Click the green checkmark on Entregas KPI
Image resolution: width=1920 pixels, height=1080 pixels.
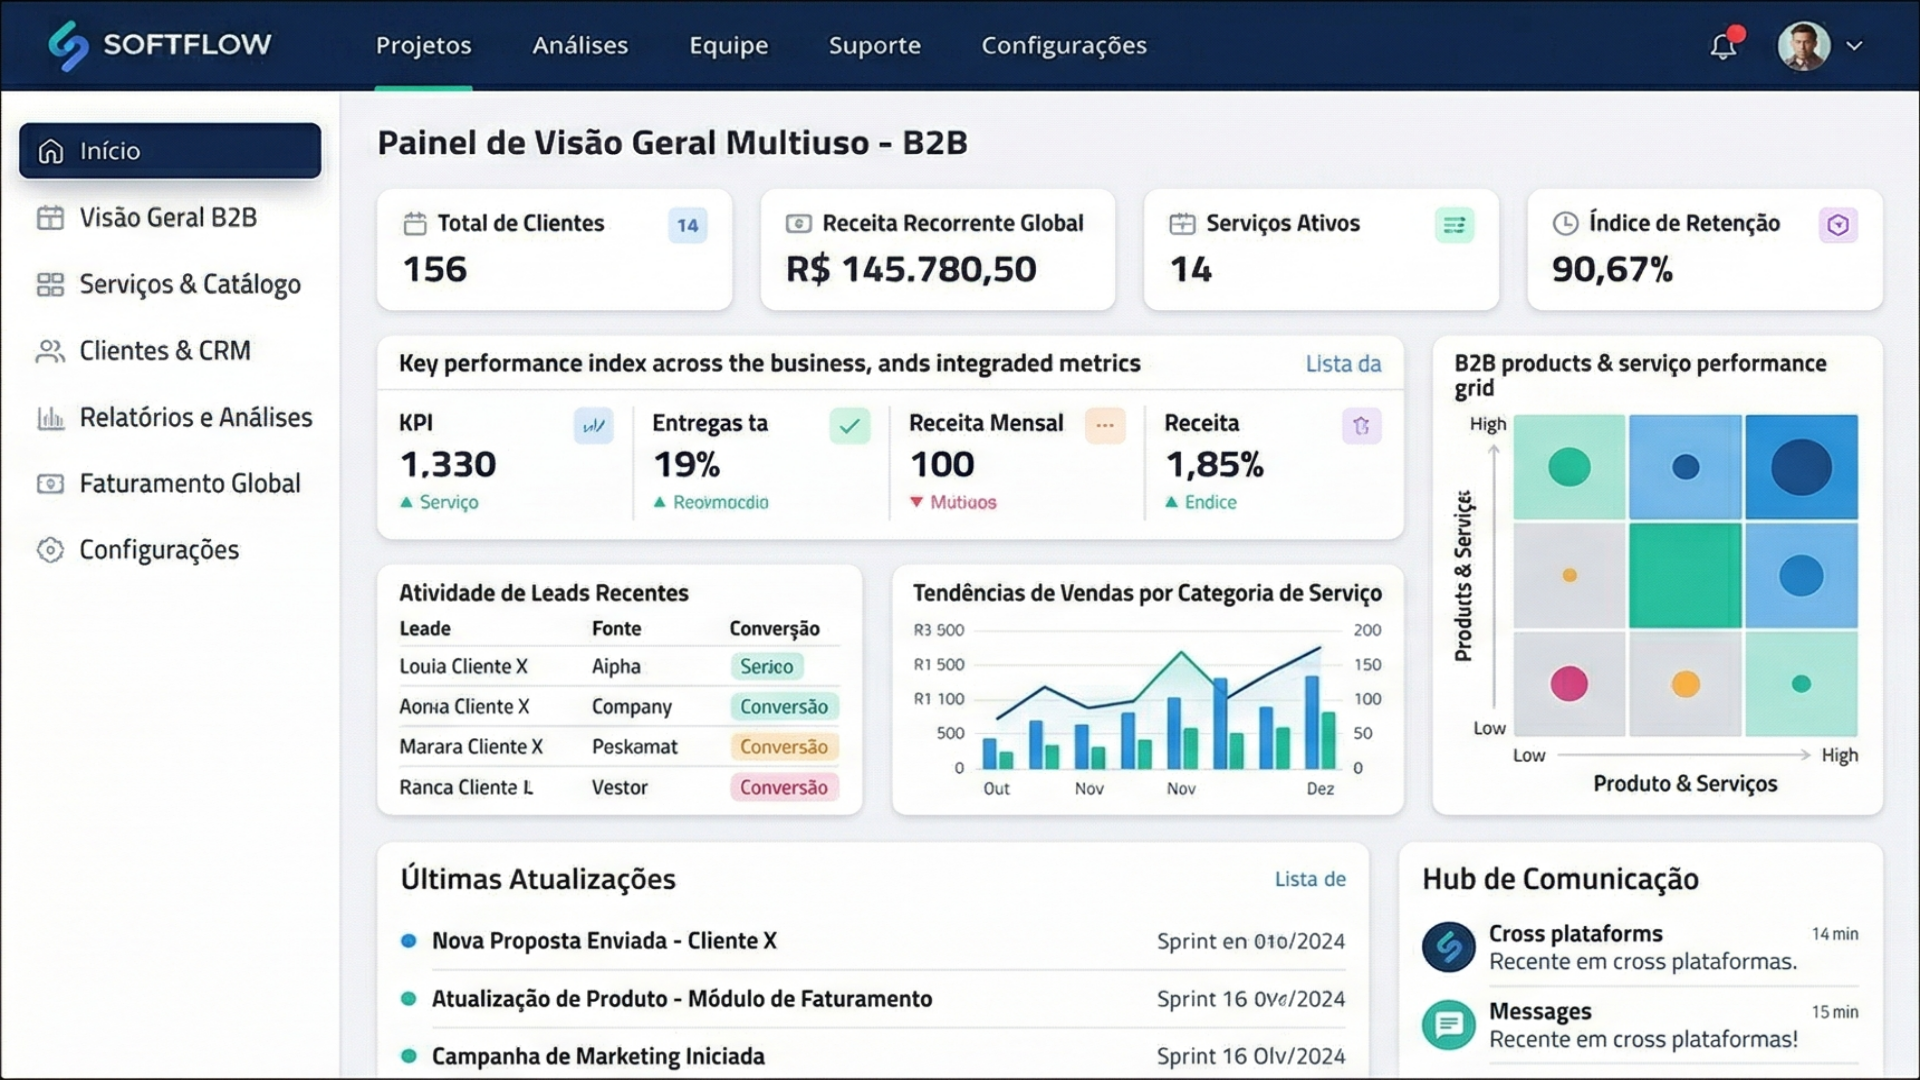click(850, 426)
